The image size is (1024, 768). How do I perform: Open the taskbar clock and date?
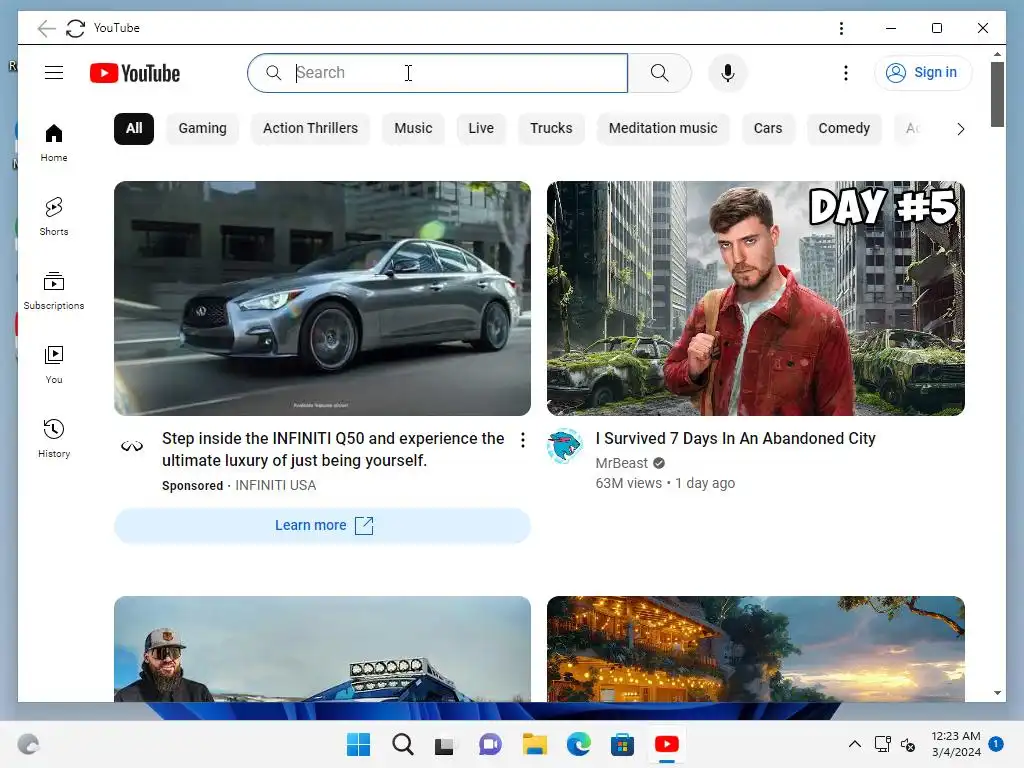[955, 744]
